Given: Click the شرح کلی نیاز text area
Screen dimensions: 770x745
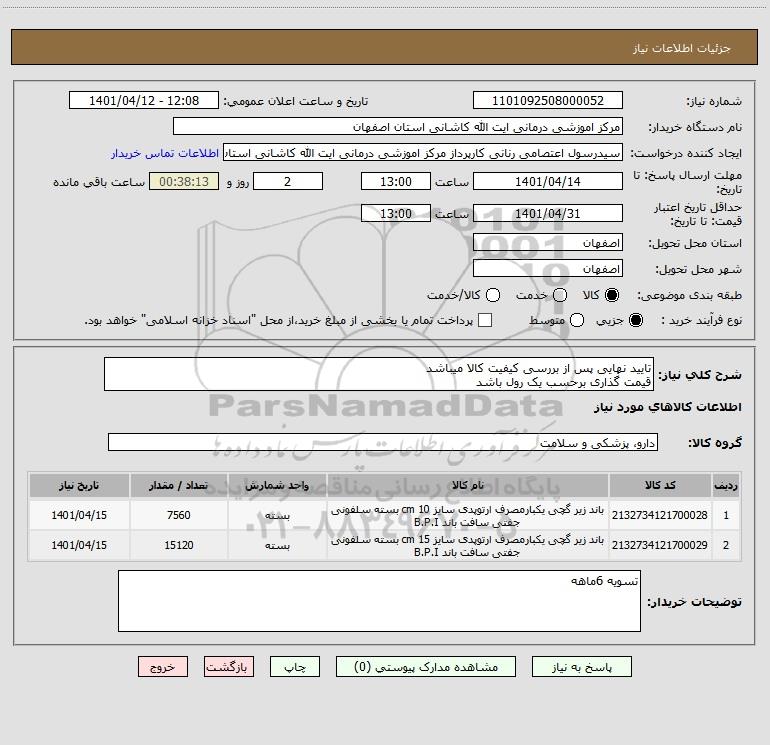Looking at the screenshot, I should pyautogui.click(x=379, y=374).
